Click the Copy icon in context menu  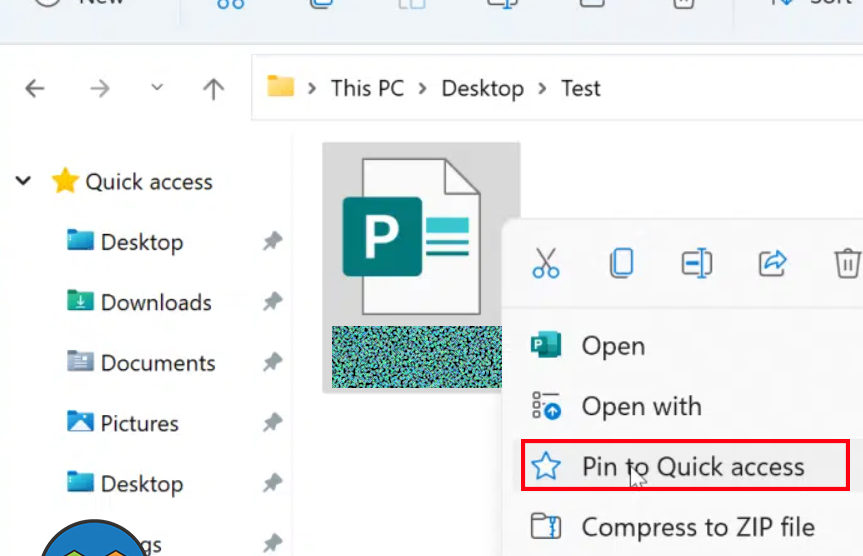pos(621,263)
